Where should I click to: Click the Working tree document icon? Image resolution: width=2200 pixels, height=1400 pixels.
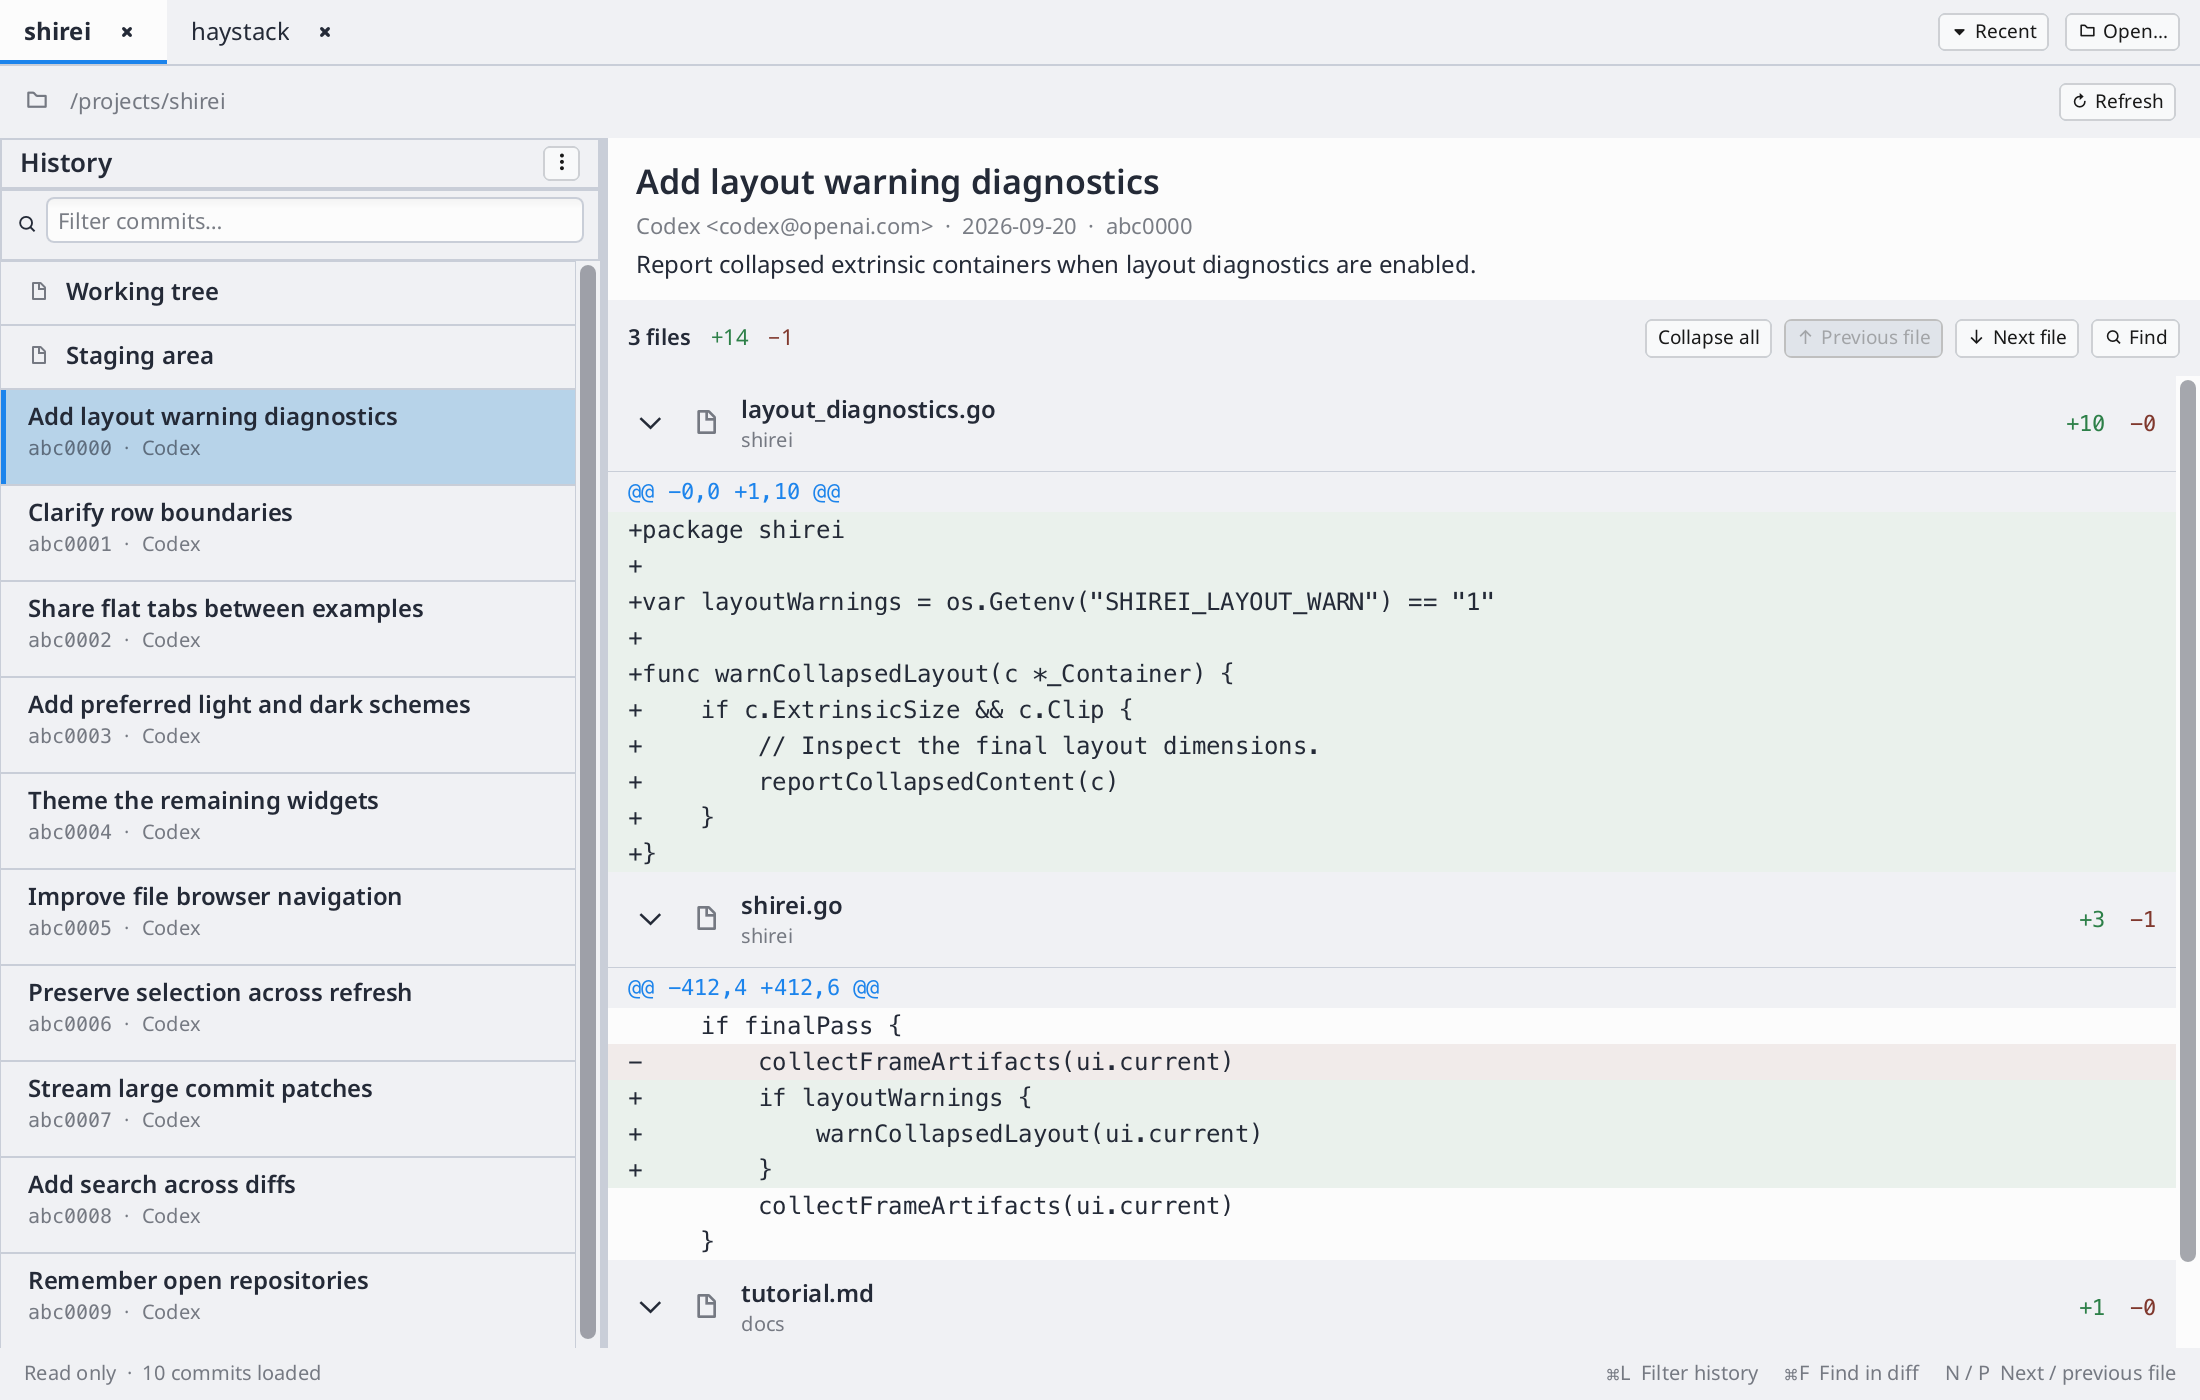pyautogui.click(x=39, y=291)
